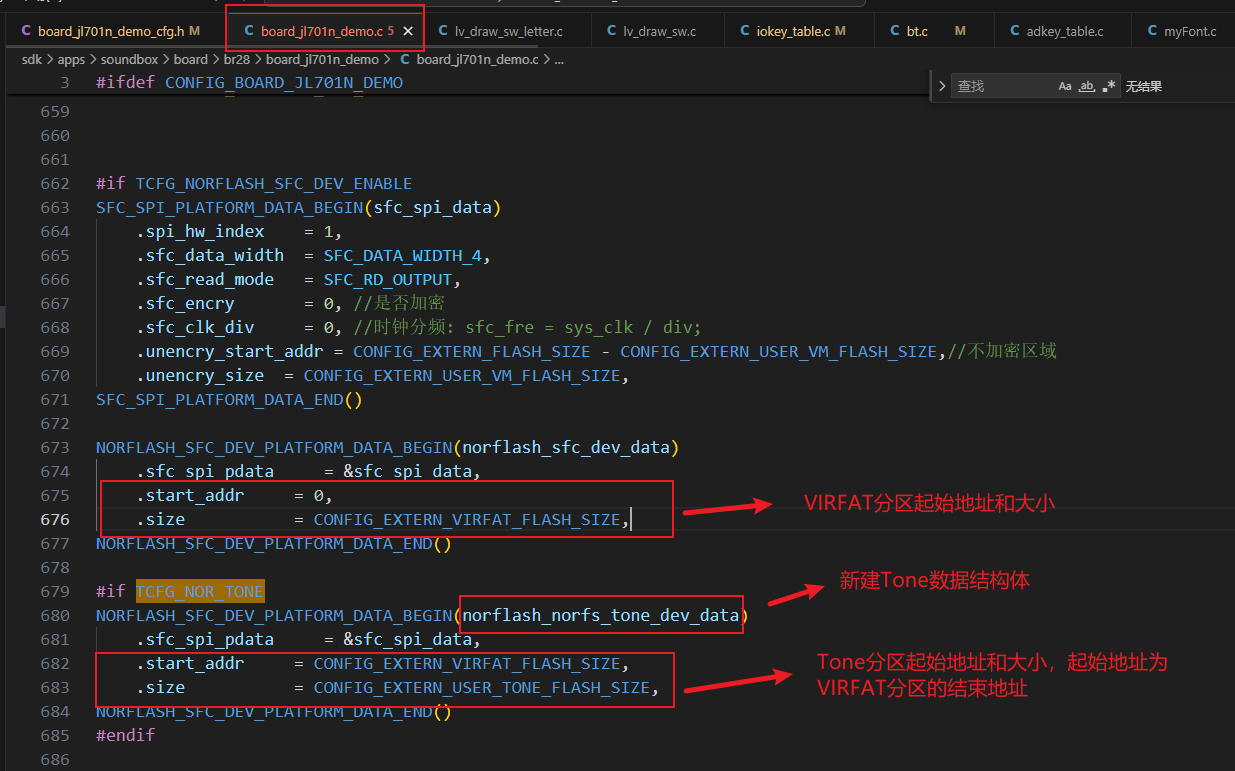This screenshot has width=1235, height=771.
Task: Open the soundbox breadcrumb dropdown
Action: (x=129, y=60)
